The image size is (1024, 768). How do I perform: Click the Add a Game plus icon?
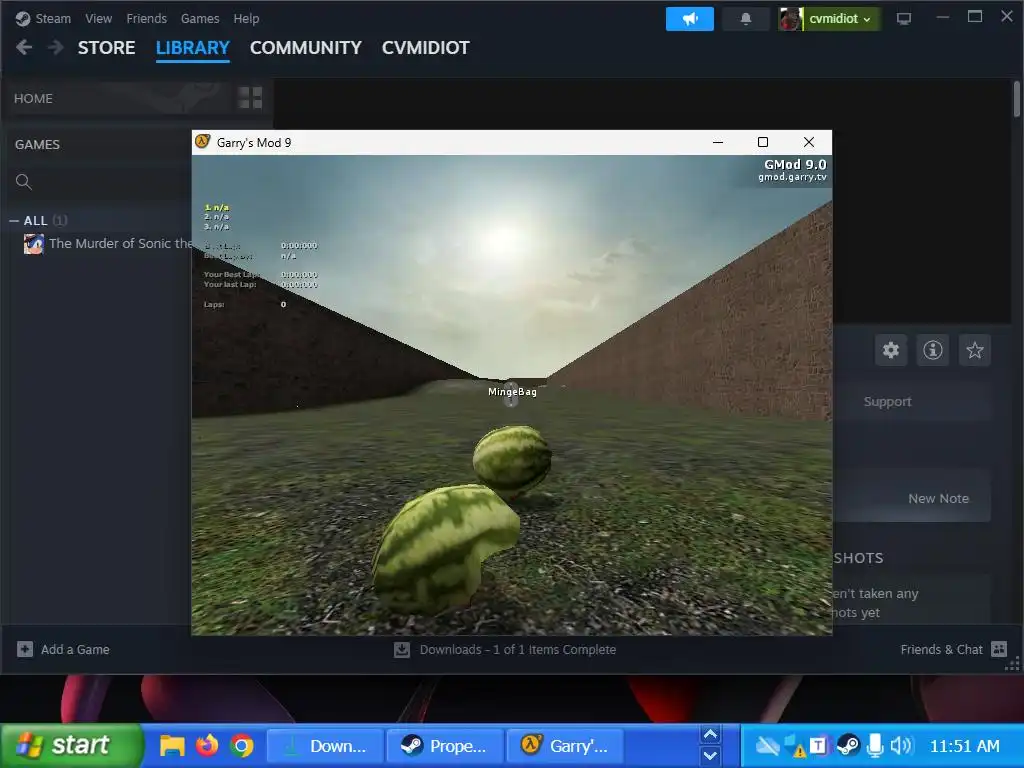(25, 649)
